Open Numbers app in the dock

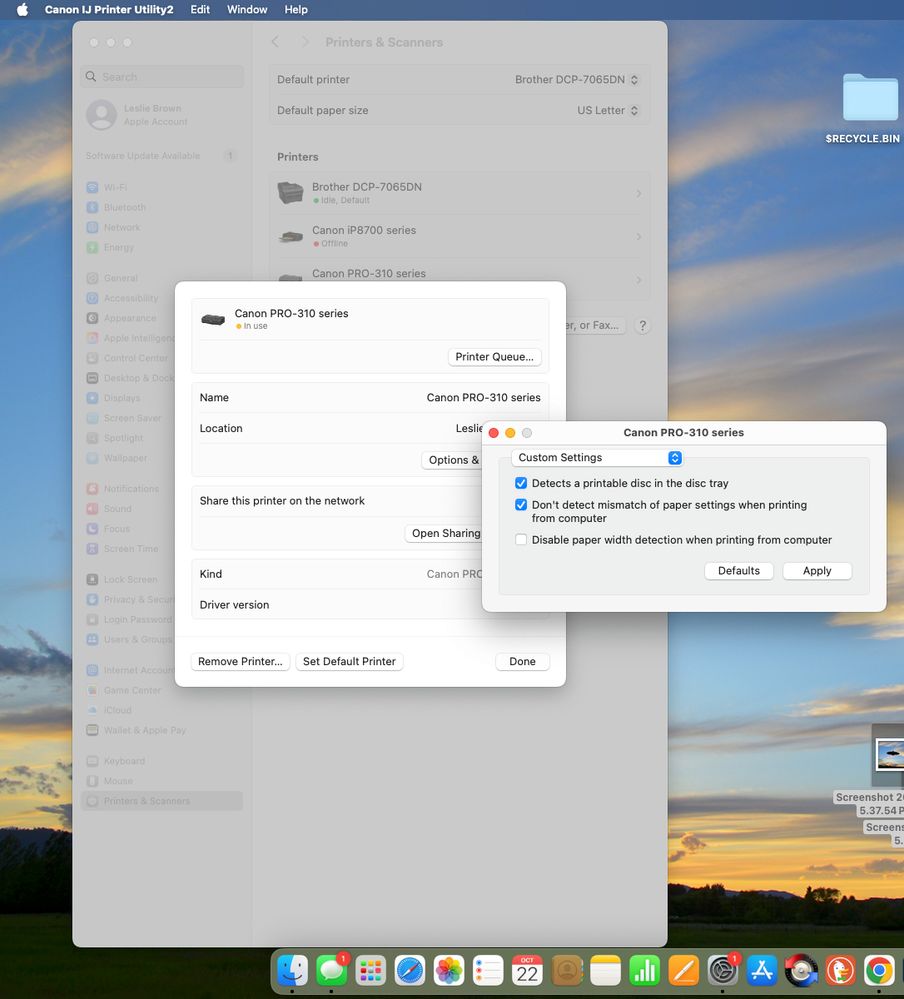pos(645,969)
